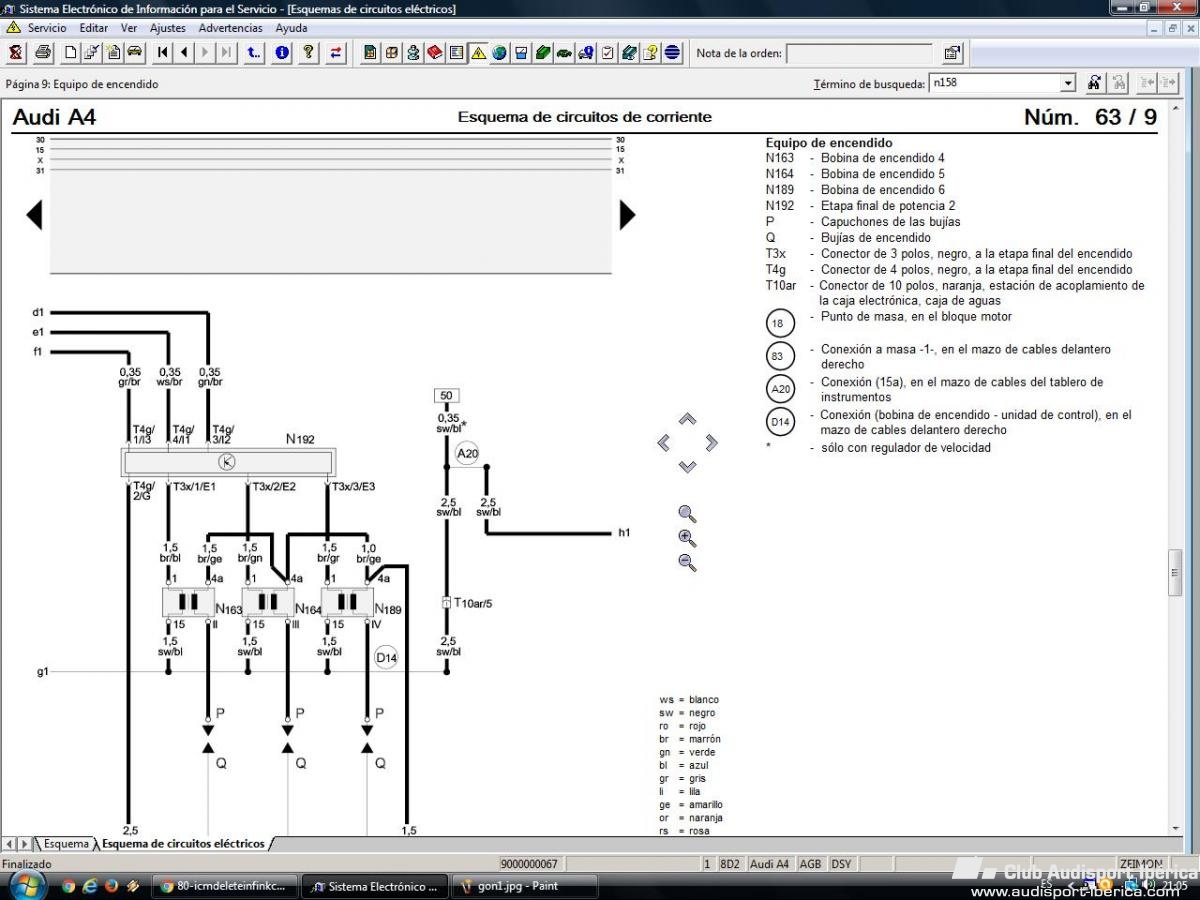Screen dimensions: 1200x900
Task: Click the T10ar/5 connector label
Action: pyautogui.click(x=473, y=603)
